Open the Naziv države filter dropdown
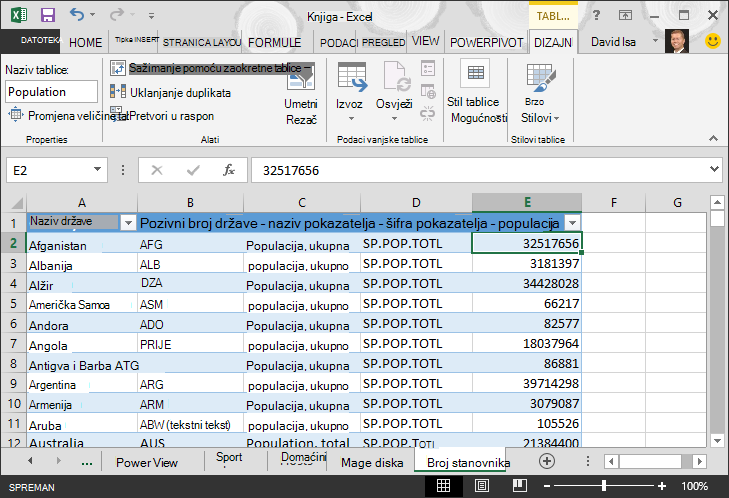Viewport: 729px width, 498px height. (128, 223)
